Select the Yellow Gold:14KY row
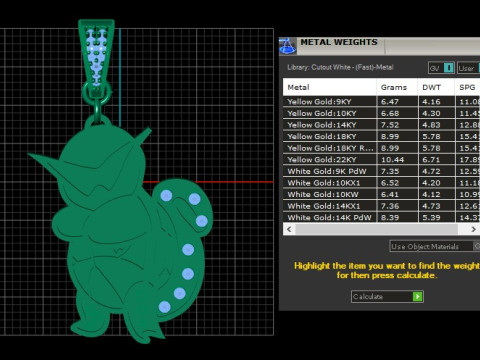Image resolution: width=480 pixels, height=360 pixels. click(x=381, y=125)
